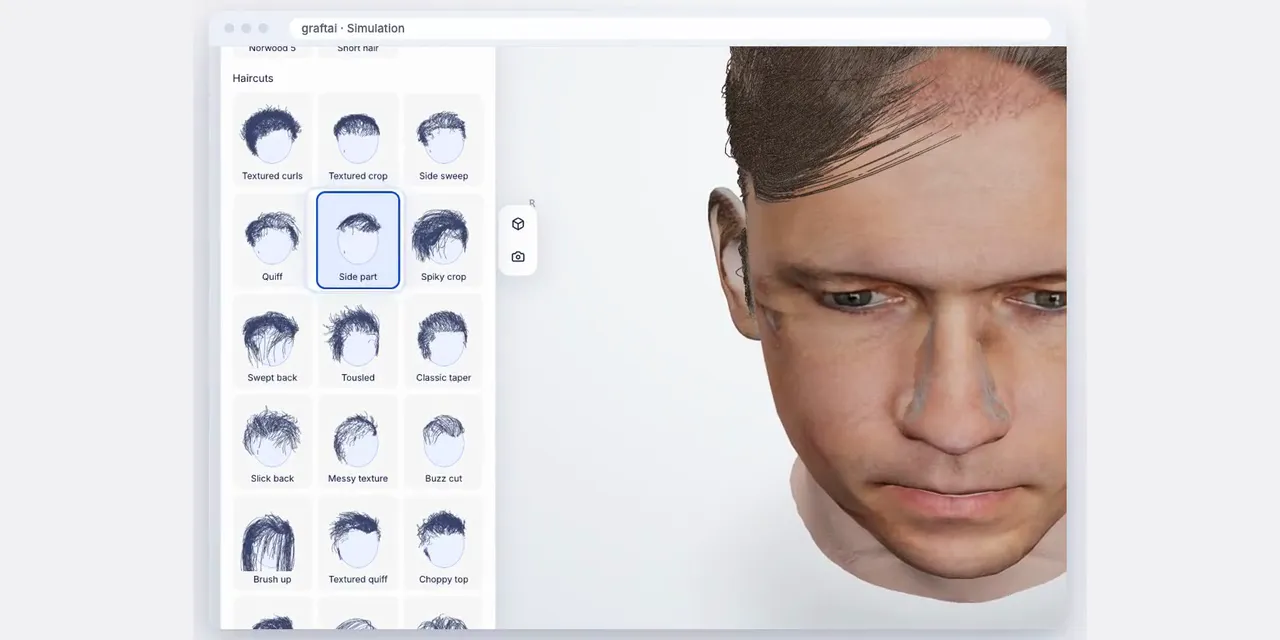1280x640 pixels.
Task: Select the Buzz cut haircut
Action: pos(443,442)
